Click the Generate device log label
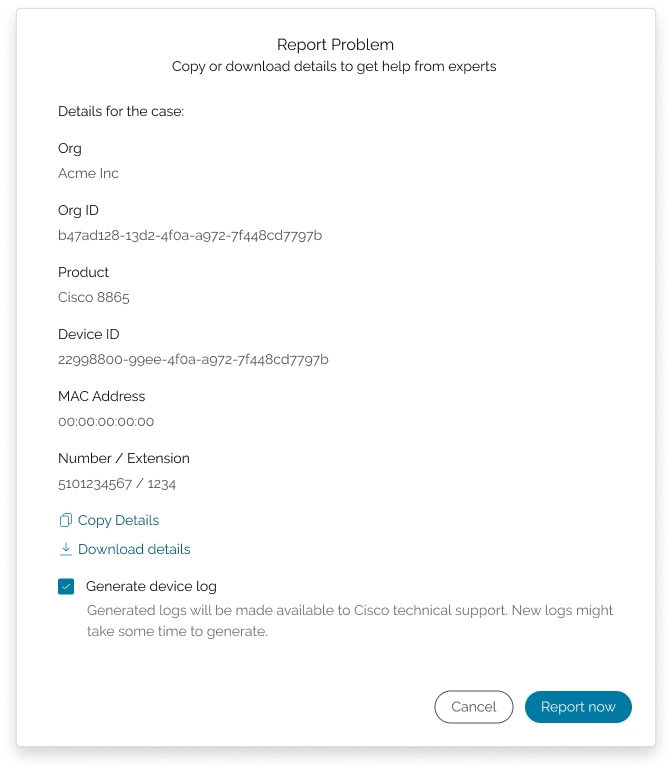This screenshot has height=771, width=672. pos(151,587)
